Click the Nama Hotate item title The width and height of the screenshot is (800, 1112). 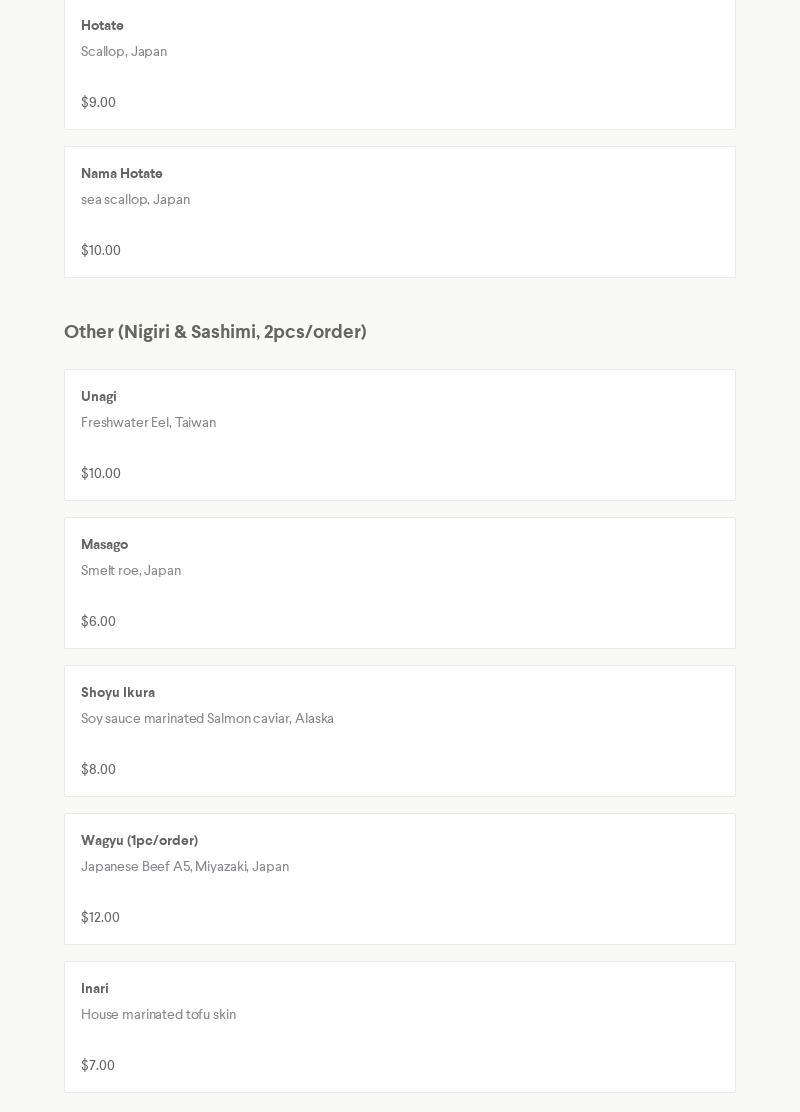tap(122, 174)
